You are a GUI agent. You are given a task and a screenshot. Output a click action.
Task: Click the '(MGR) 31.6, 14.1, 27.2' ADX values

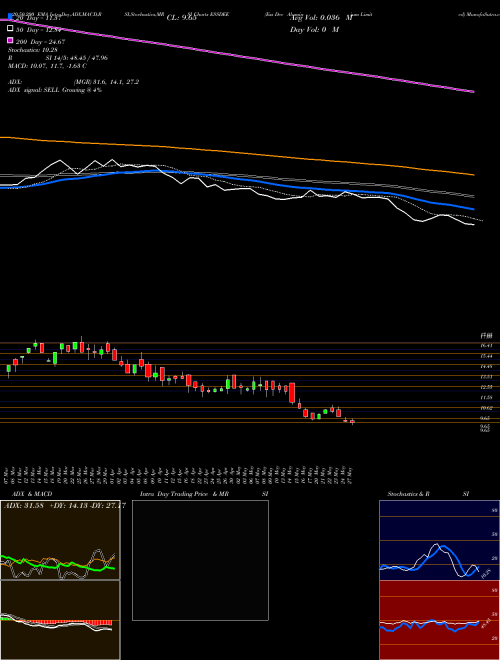coord(106,82)
